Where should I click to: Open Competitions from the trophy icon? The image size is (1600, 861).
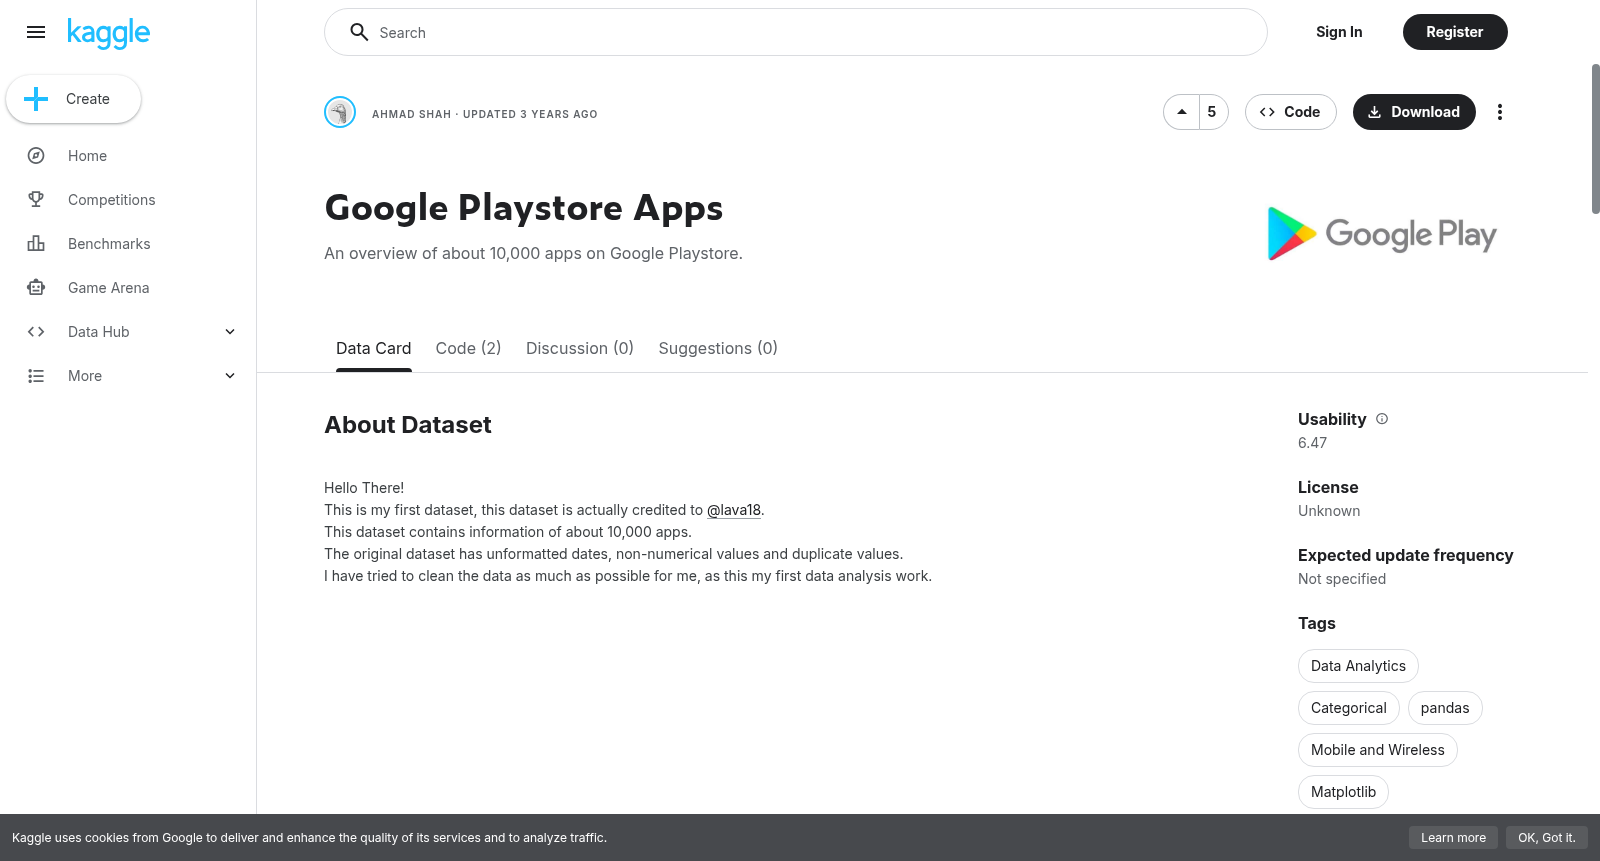(x=36, y=200)
